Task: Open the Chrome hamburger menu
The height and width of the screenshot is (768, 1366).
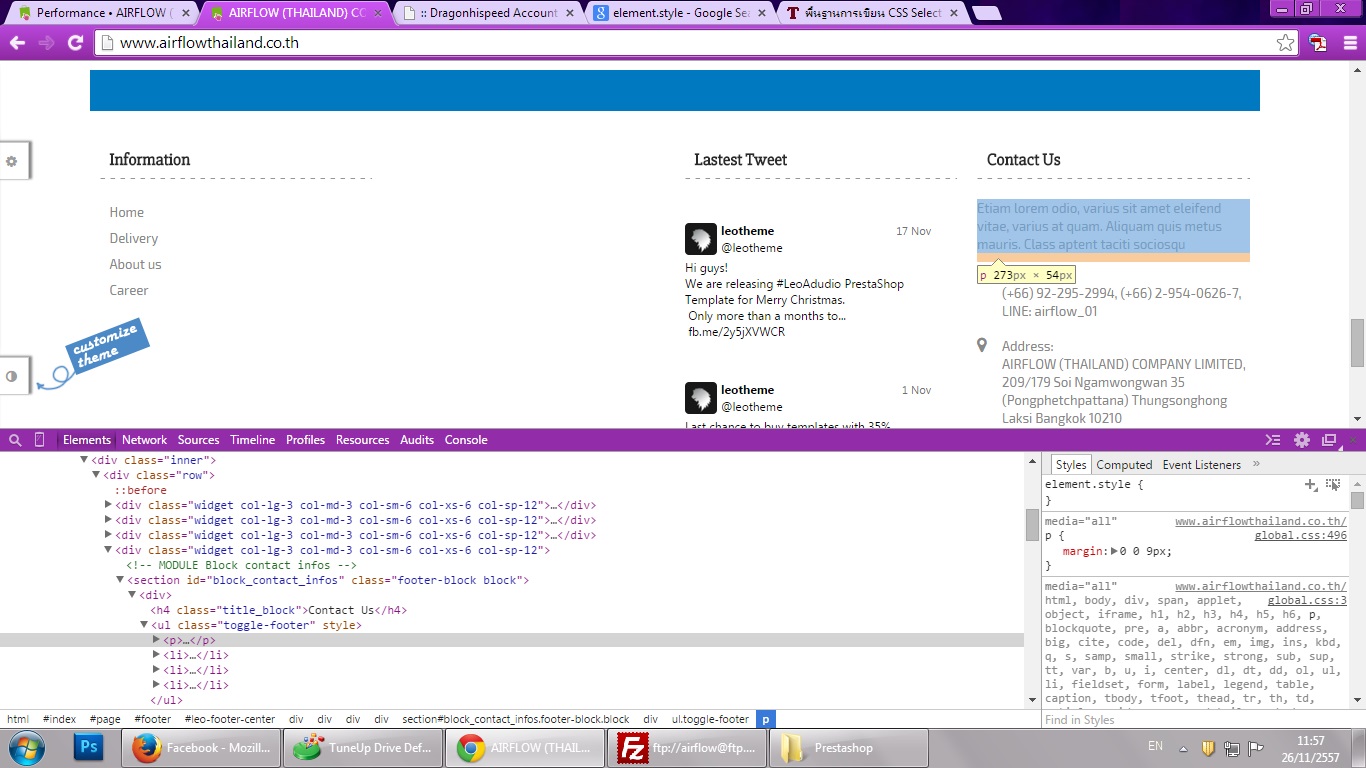Action: [1349, 43]
